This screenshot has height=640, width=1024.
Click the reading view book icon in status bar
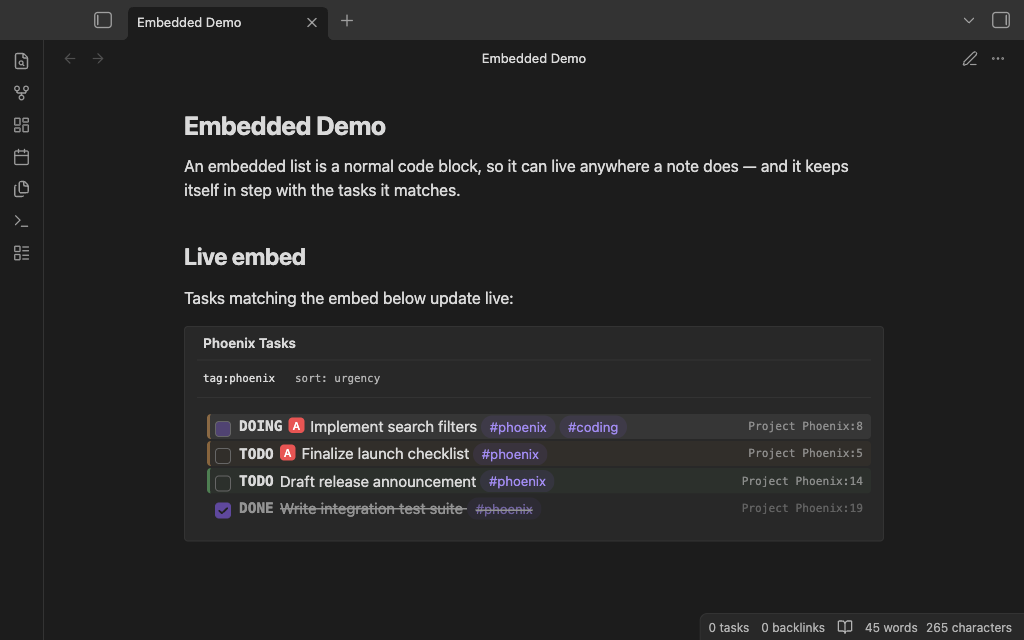[844, 627]
